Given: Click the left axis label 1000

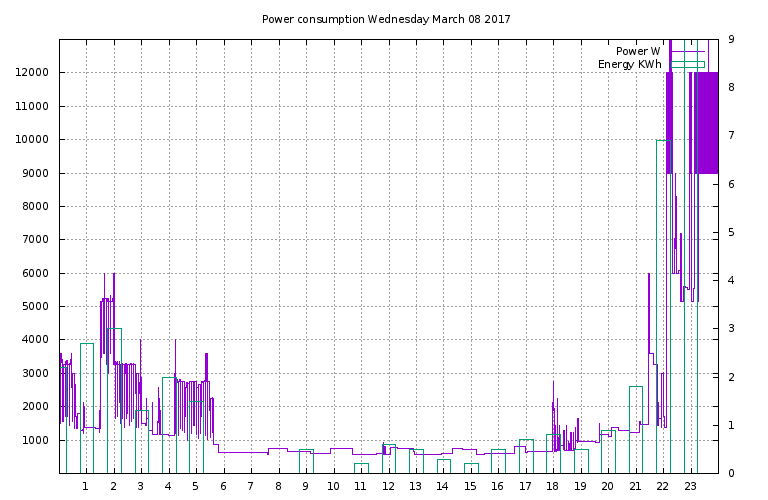Looking at the screenshot, I should click(x=35, y=440).
